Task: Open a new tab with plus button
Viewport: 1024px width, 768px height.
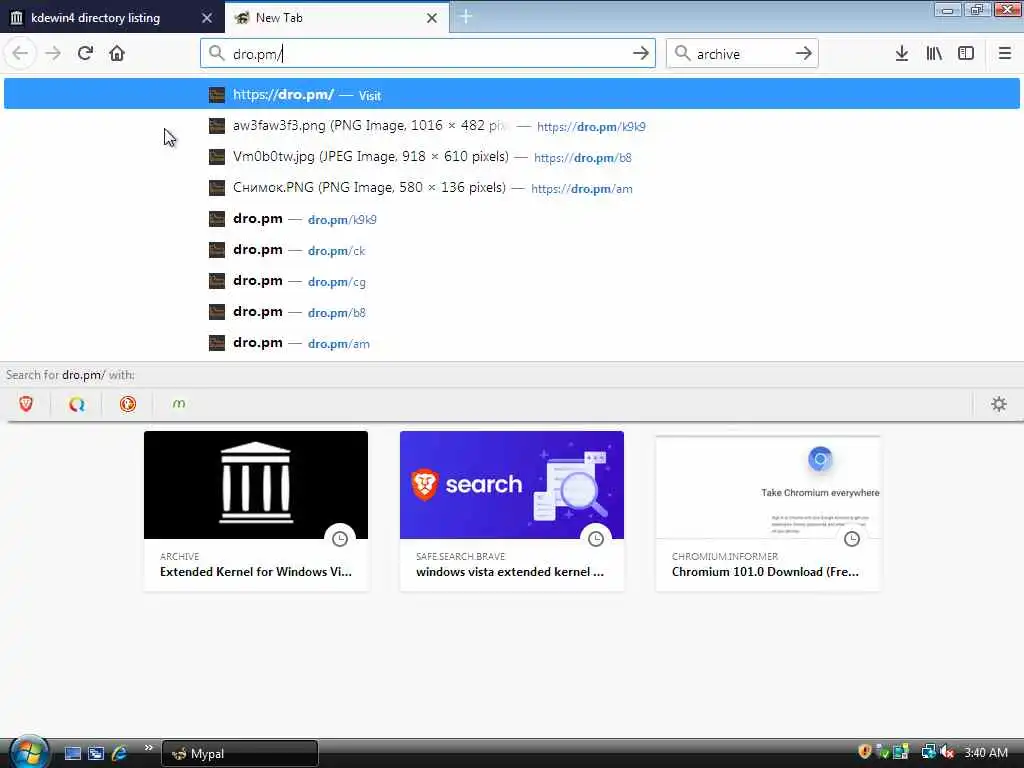Action: click(466, 16)
